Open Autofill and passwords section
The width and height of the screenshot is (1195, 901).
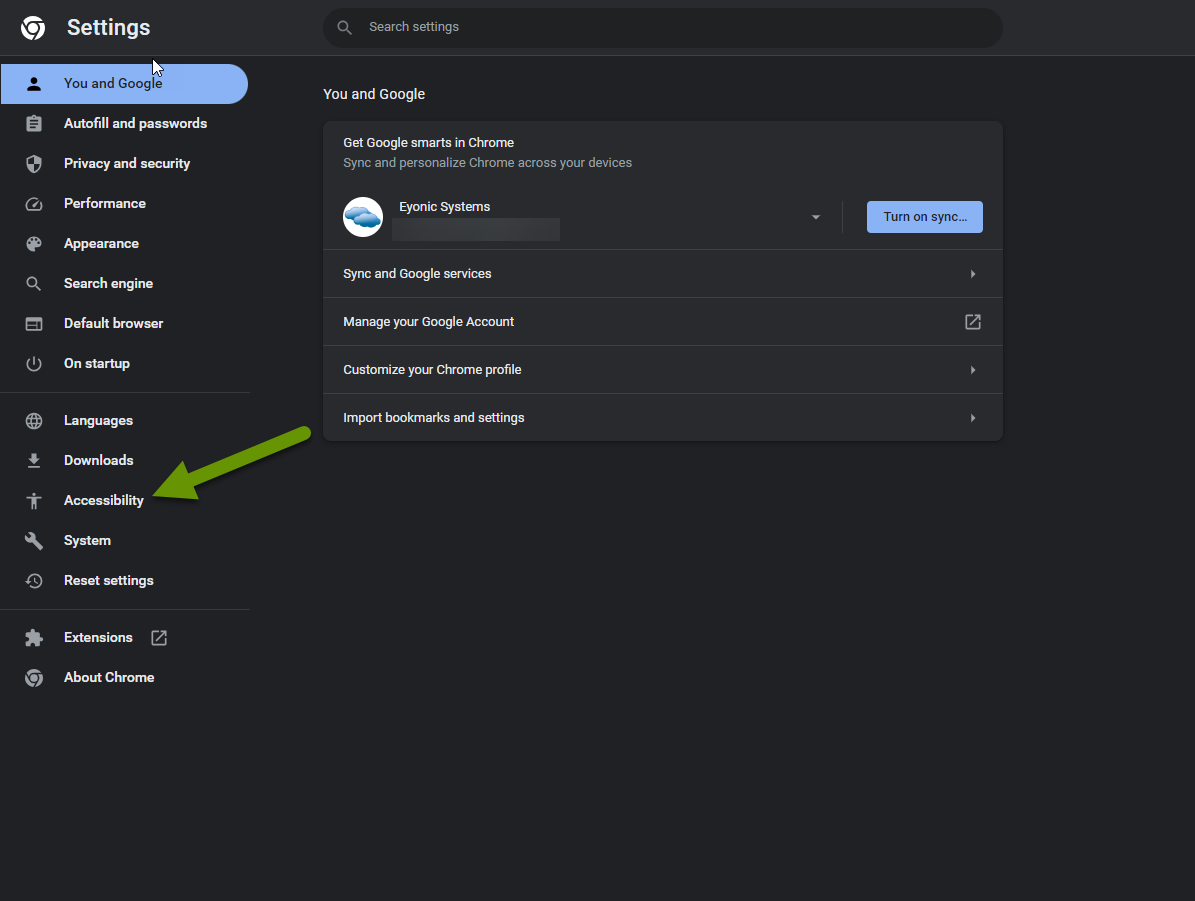[135, 124]
